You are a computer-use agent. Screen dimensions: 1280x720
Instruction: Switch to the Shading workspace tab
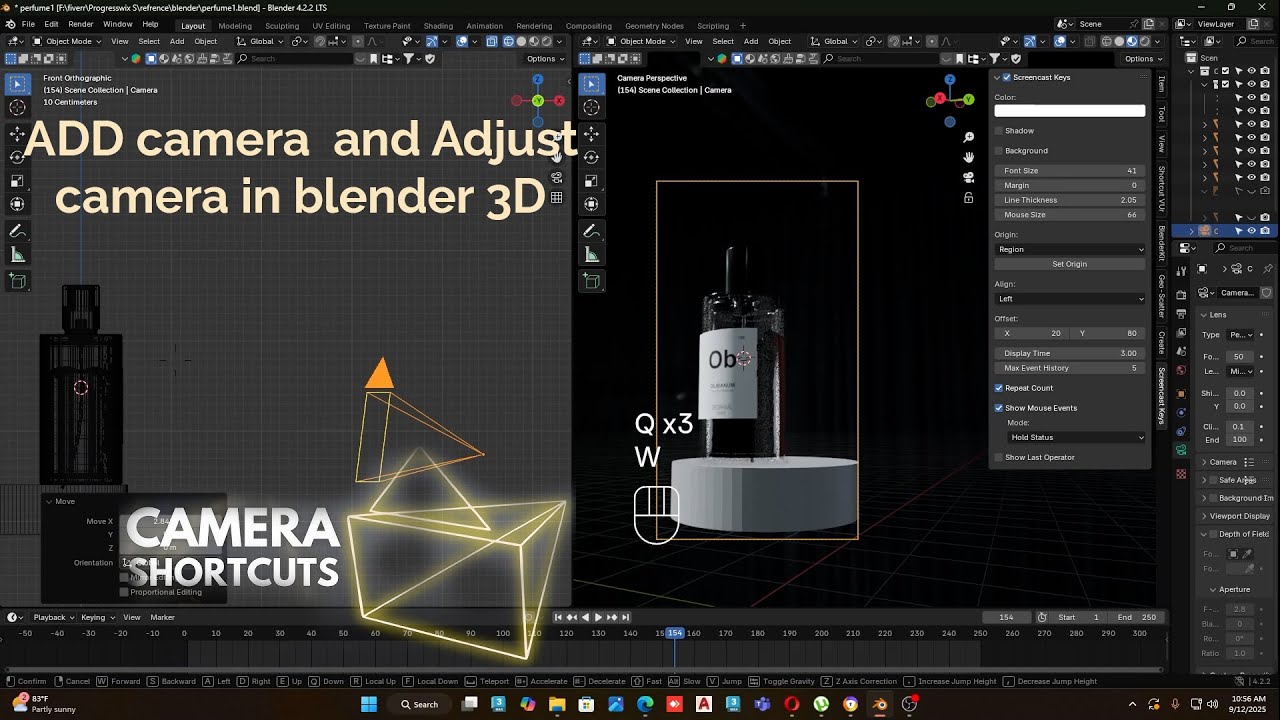tap(438, 25)
